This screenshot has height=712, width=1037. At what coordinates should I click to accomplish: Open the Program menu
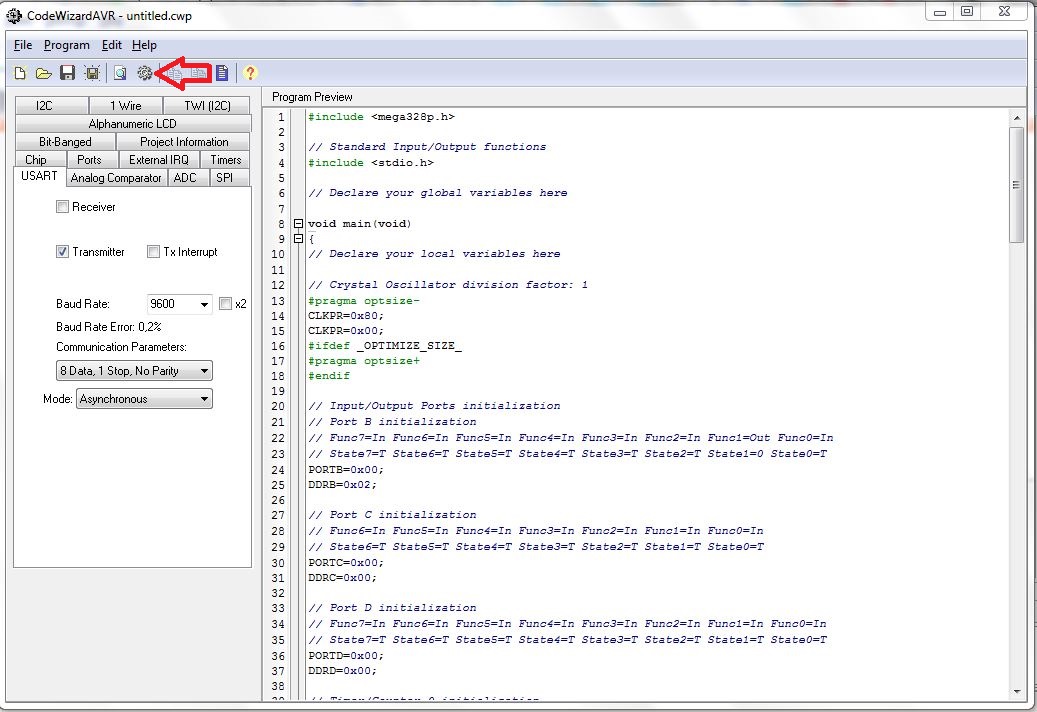tap(67, 45)
